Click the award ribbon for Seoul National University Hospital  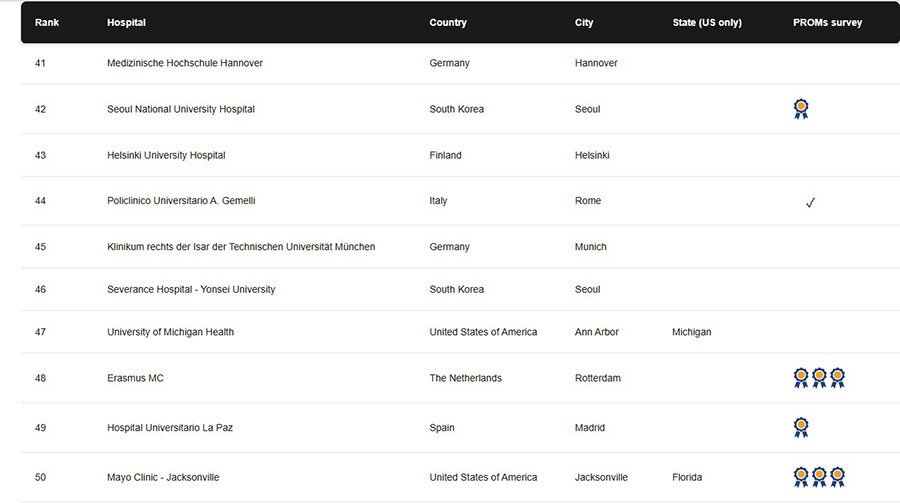coord(801,109)
